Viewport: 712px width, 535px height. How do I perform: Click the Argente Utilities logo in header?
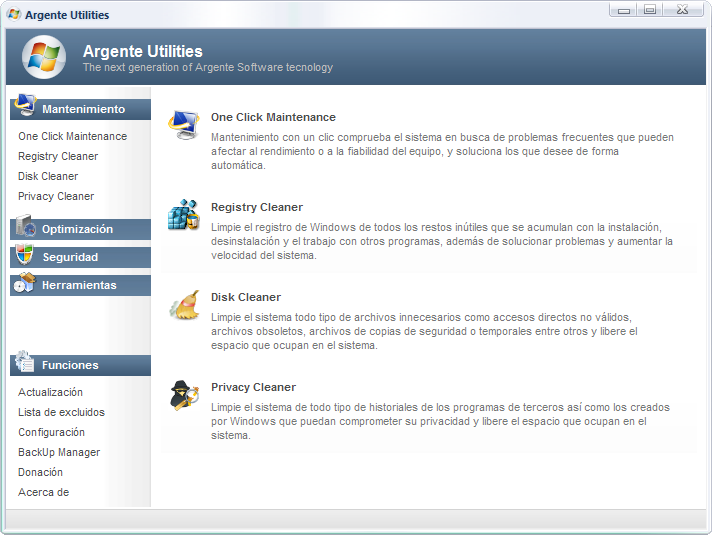coord(43,58)
